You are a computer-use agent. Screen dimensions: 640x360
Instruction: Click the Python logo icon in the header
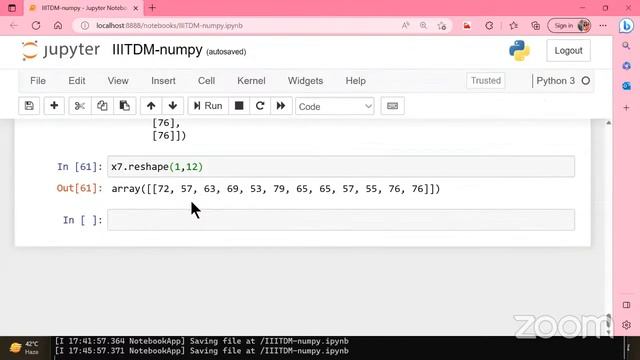tap(520, 51)
